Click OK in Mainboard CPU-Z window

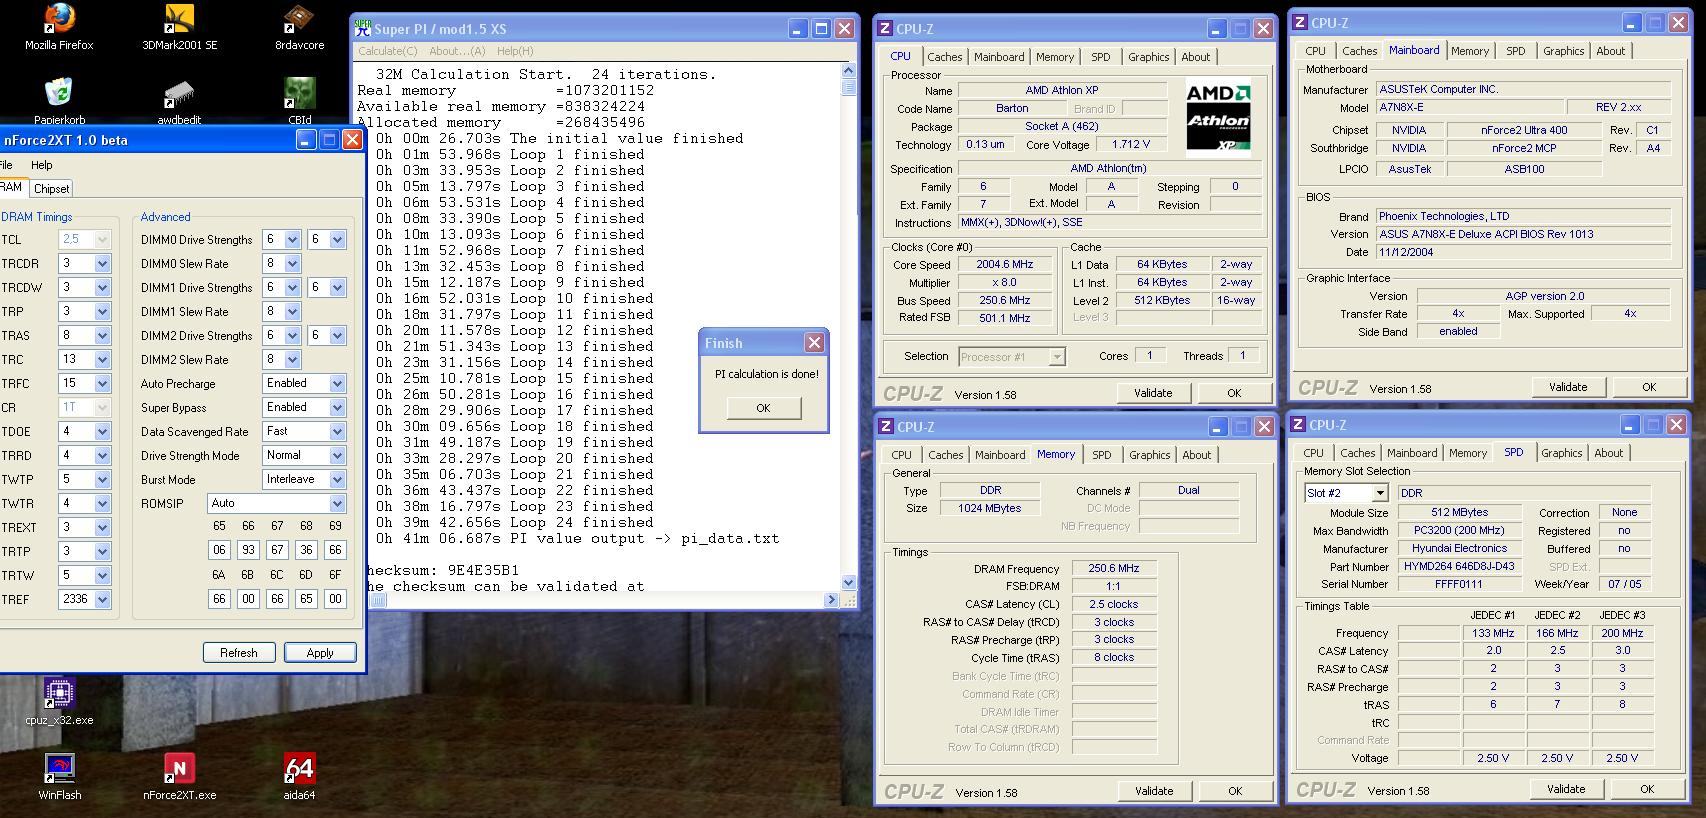coord(1648,387)
